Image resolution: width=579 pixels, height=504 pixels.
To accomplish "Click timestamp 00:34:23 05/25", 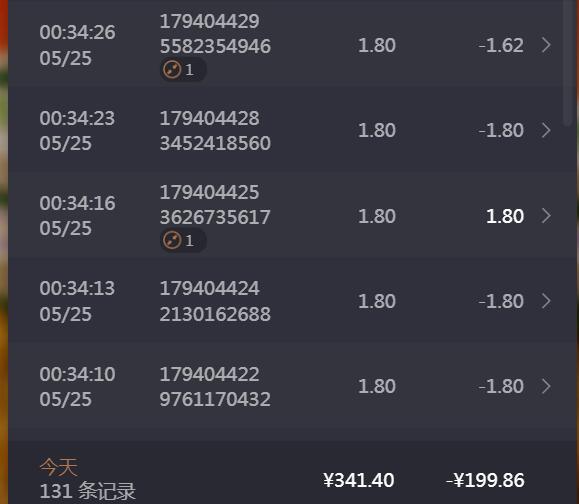I will coord(78,131).
